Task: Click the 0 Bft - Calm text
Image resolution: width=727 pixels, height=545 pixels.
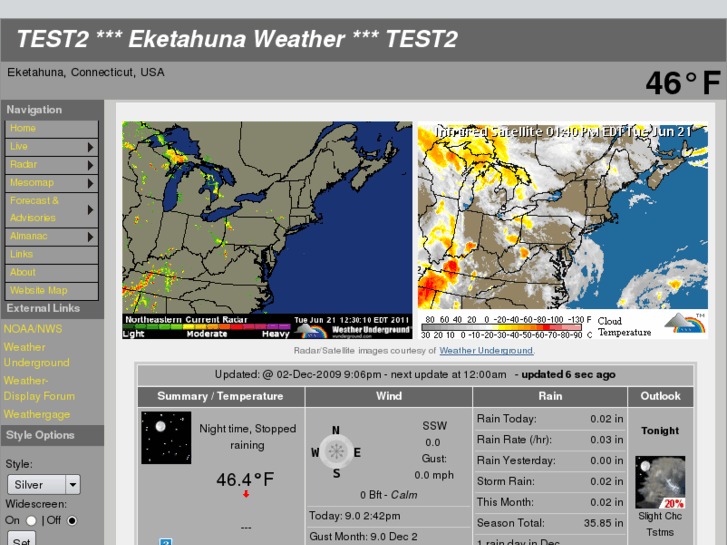Action: [389, 495]
